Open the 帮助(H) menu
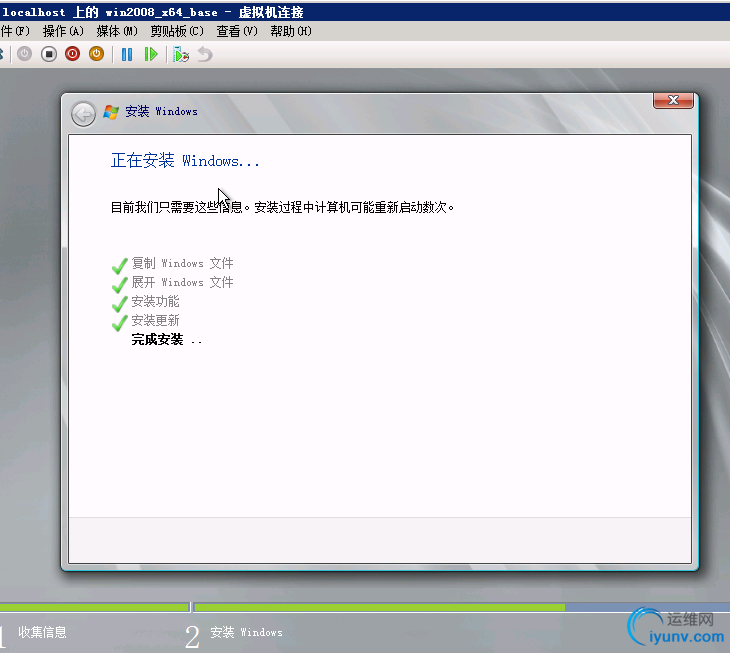The image size is (730, 653). [291, 31]
